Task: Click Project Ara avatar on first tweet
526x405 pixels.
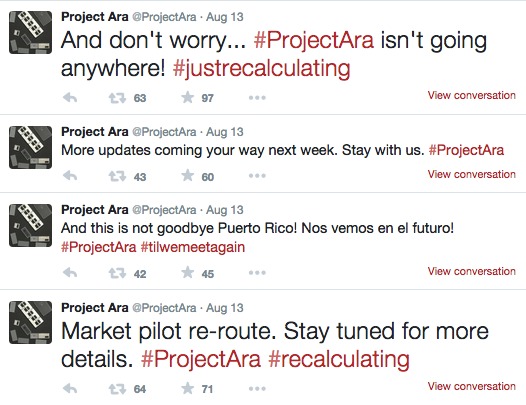Action: pos(31,33)
